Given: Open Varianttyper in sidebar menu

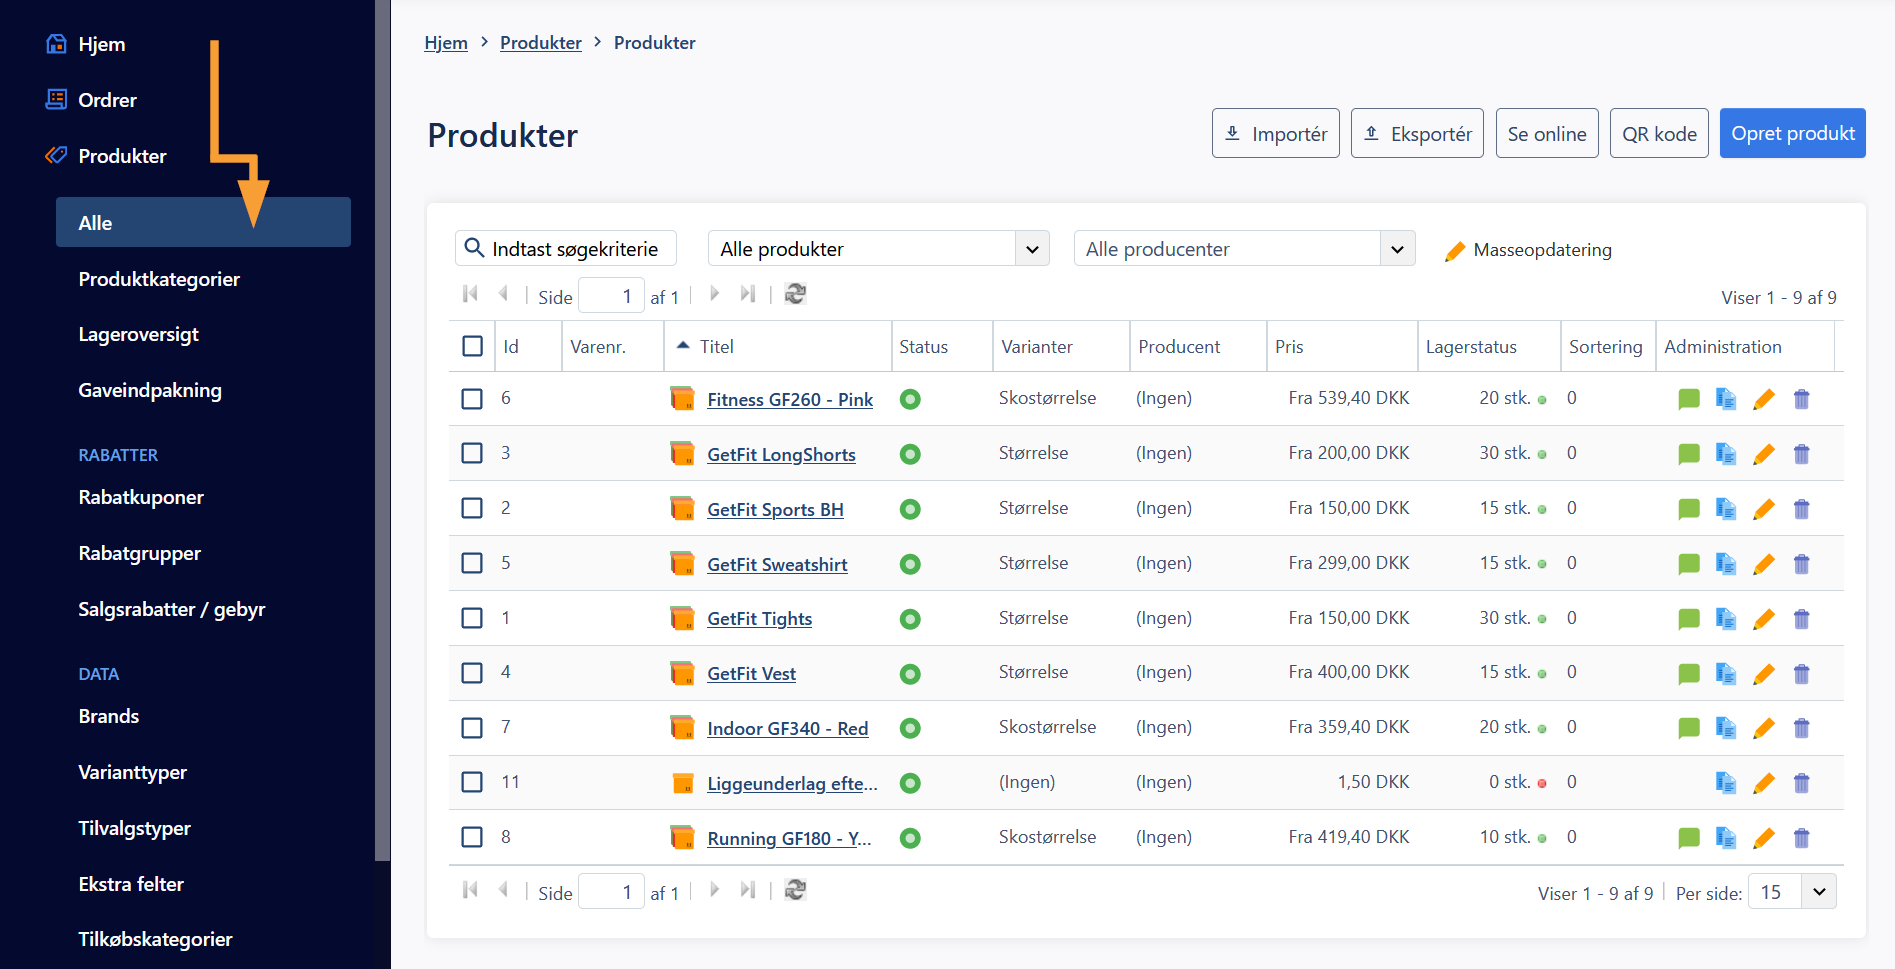Looking at the screenshot, I should click(x=132, y=772).
